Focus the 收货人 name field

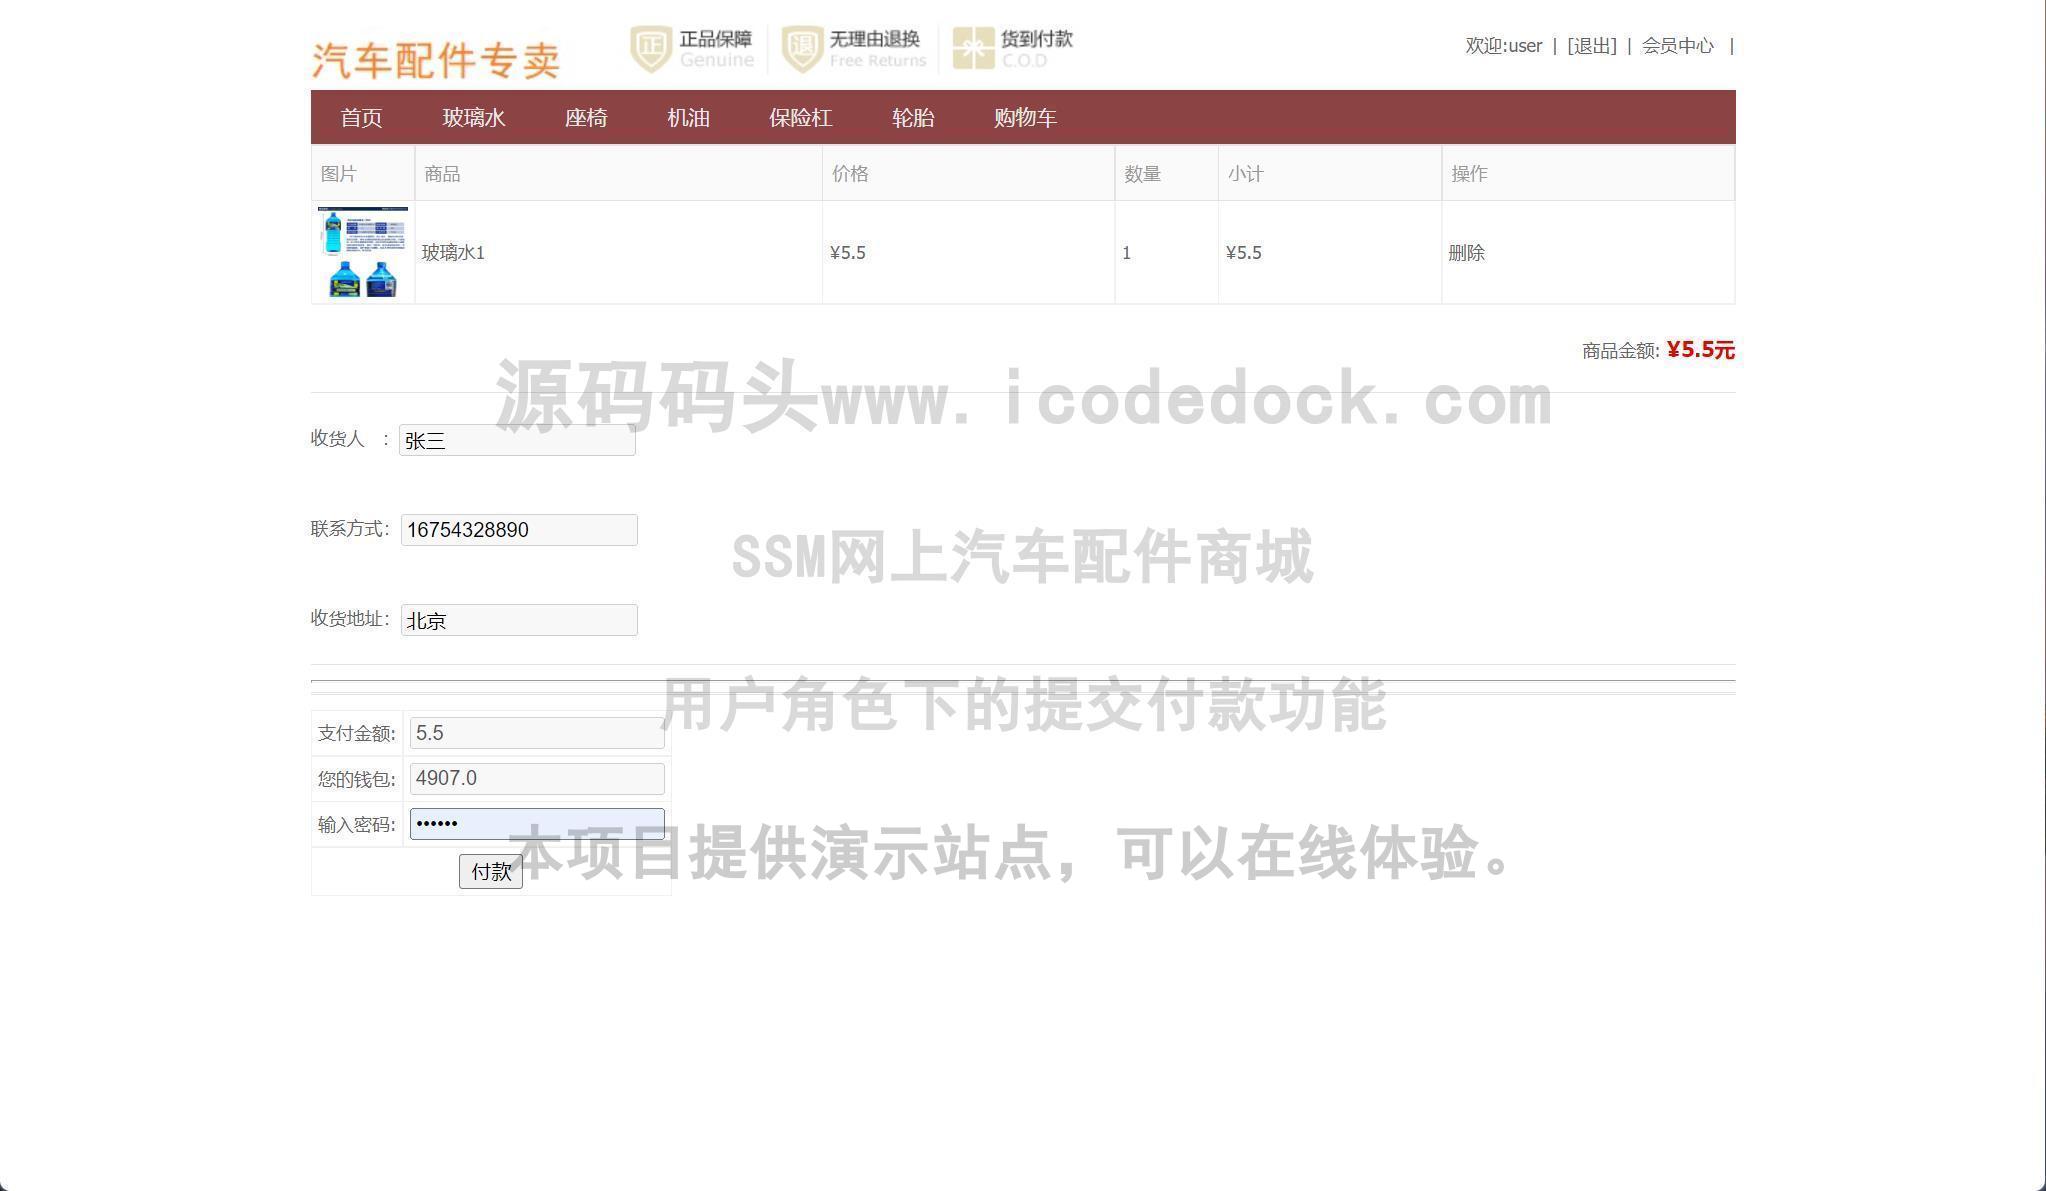point(517,440)
